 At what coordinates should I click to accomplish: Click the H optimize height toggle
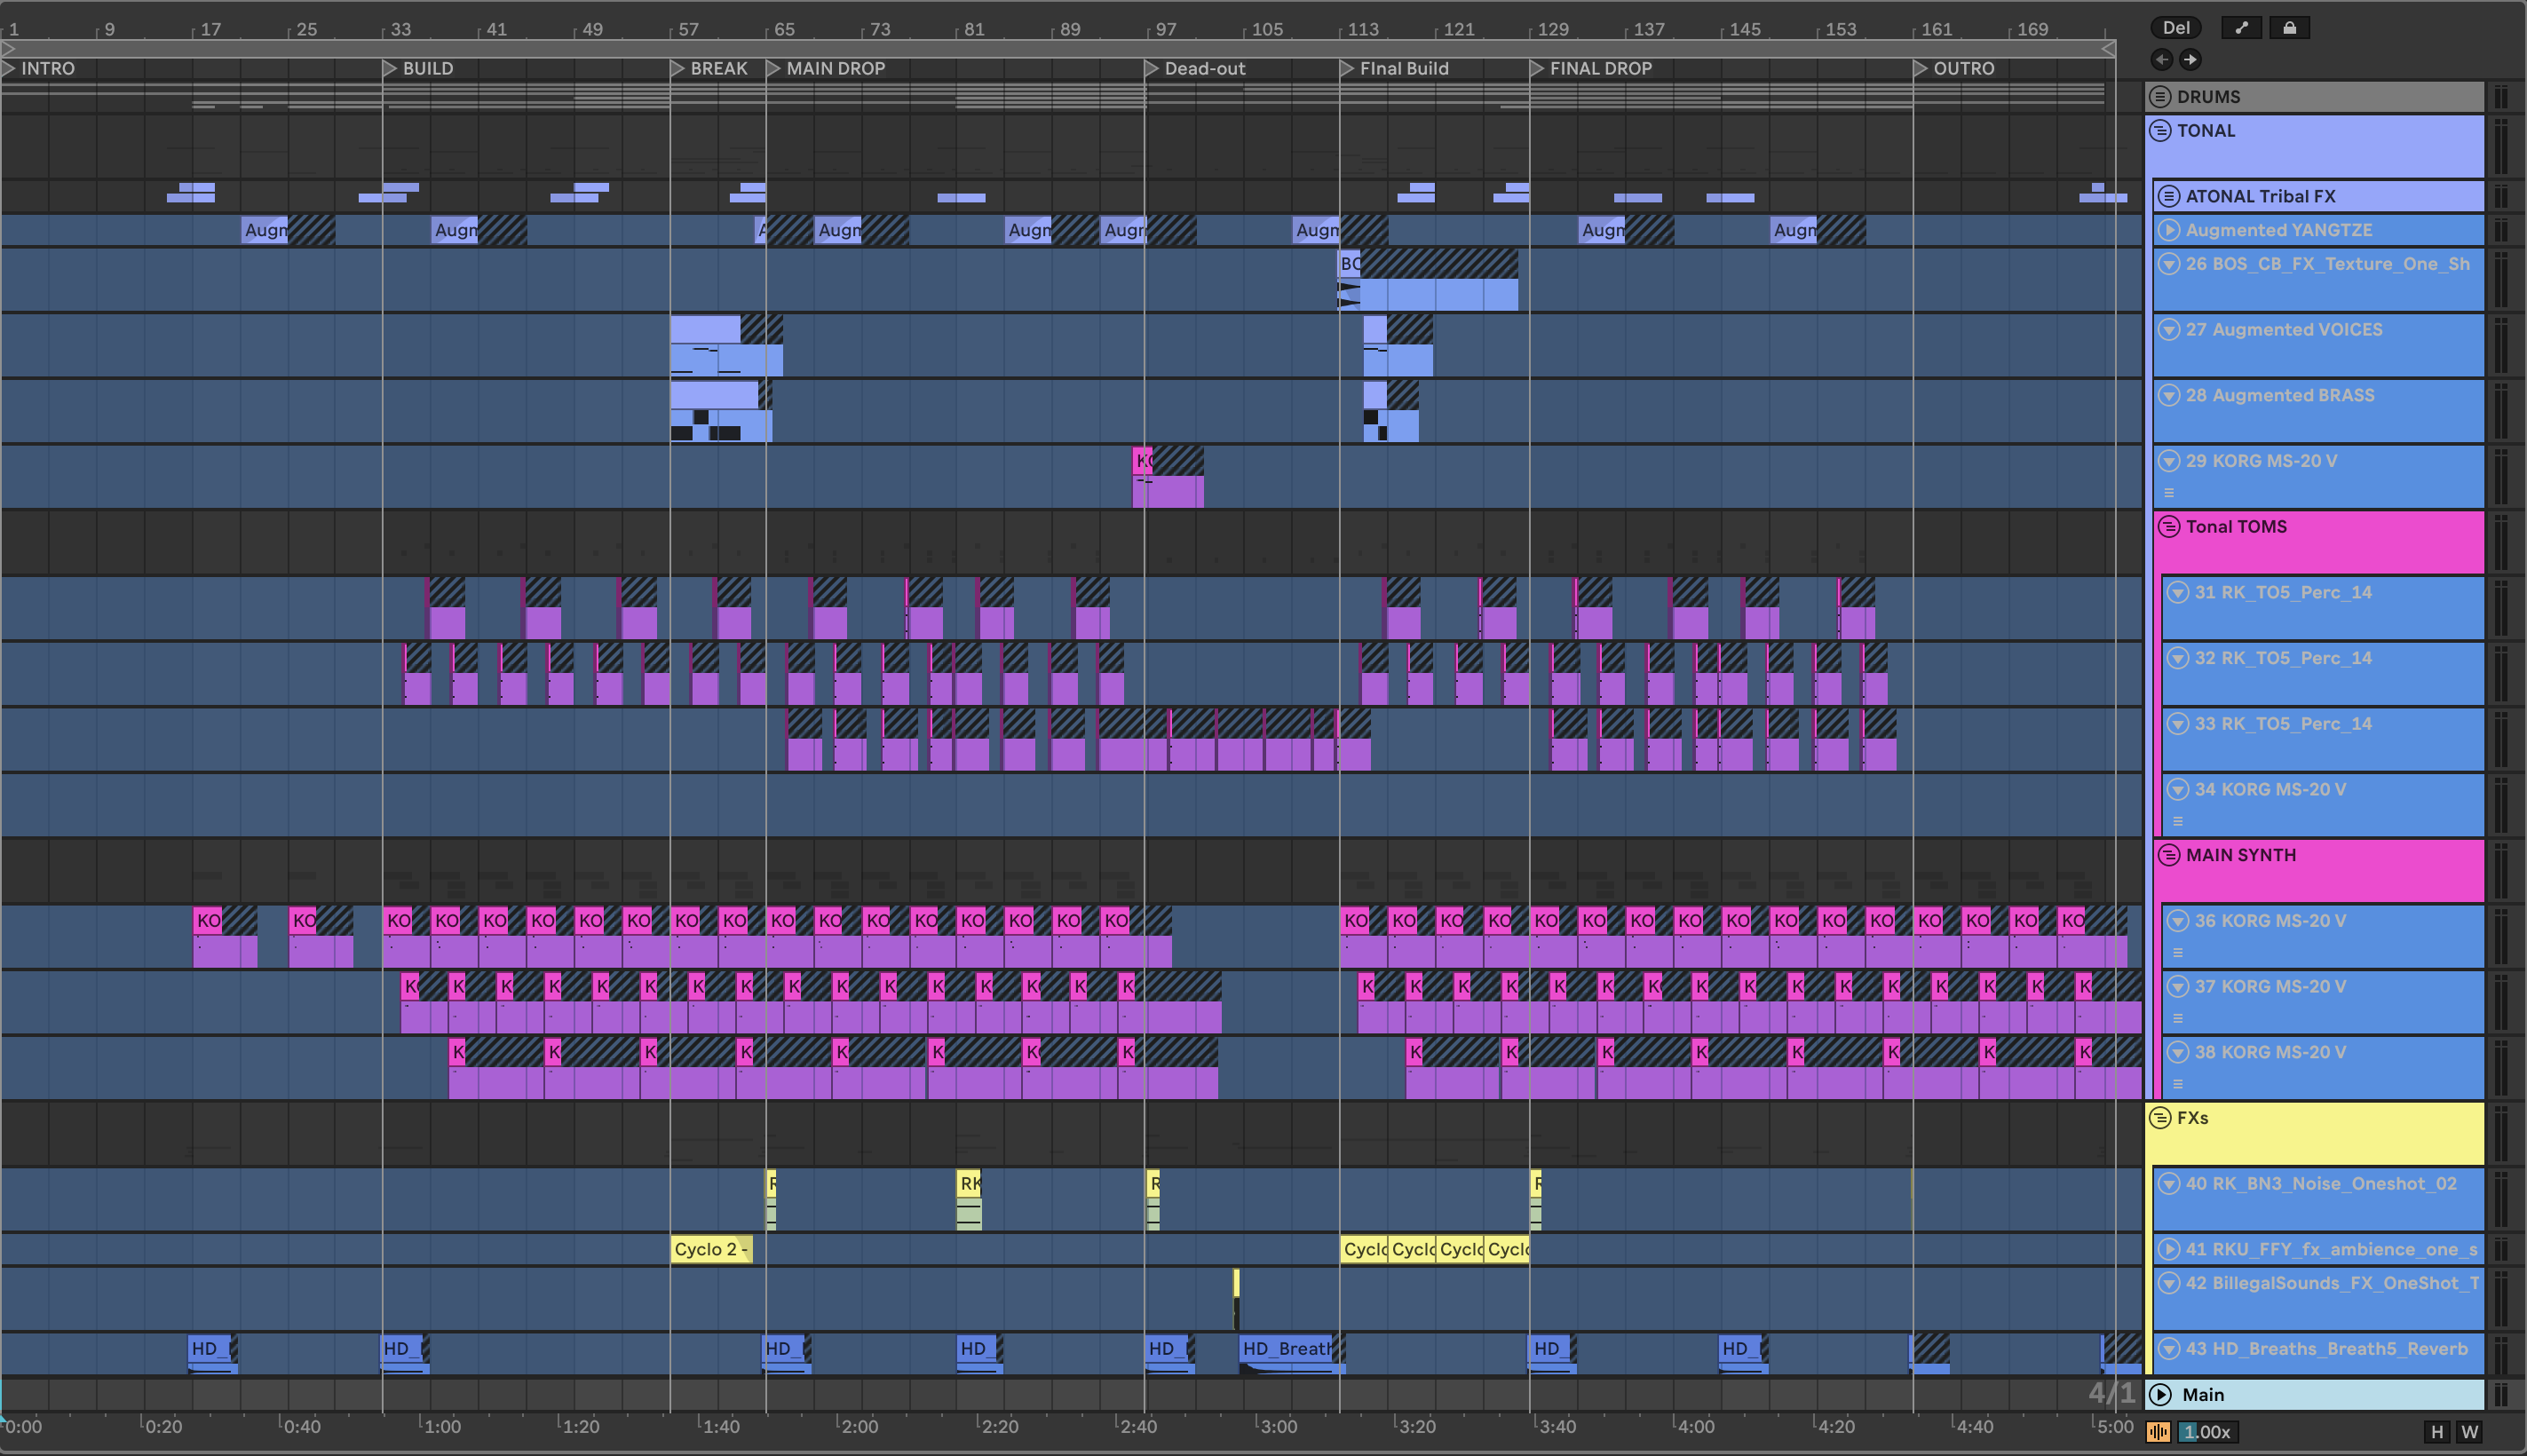pyautogui.click(x=2437, y=1432)
